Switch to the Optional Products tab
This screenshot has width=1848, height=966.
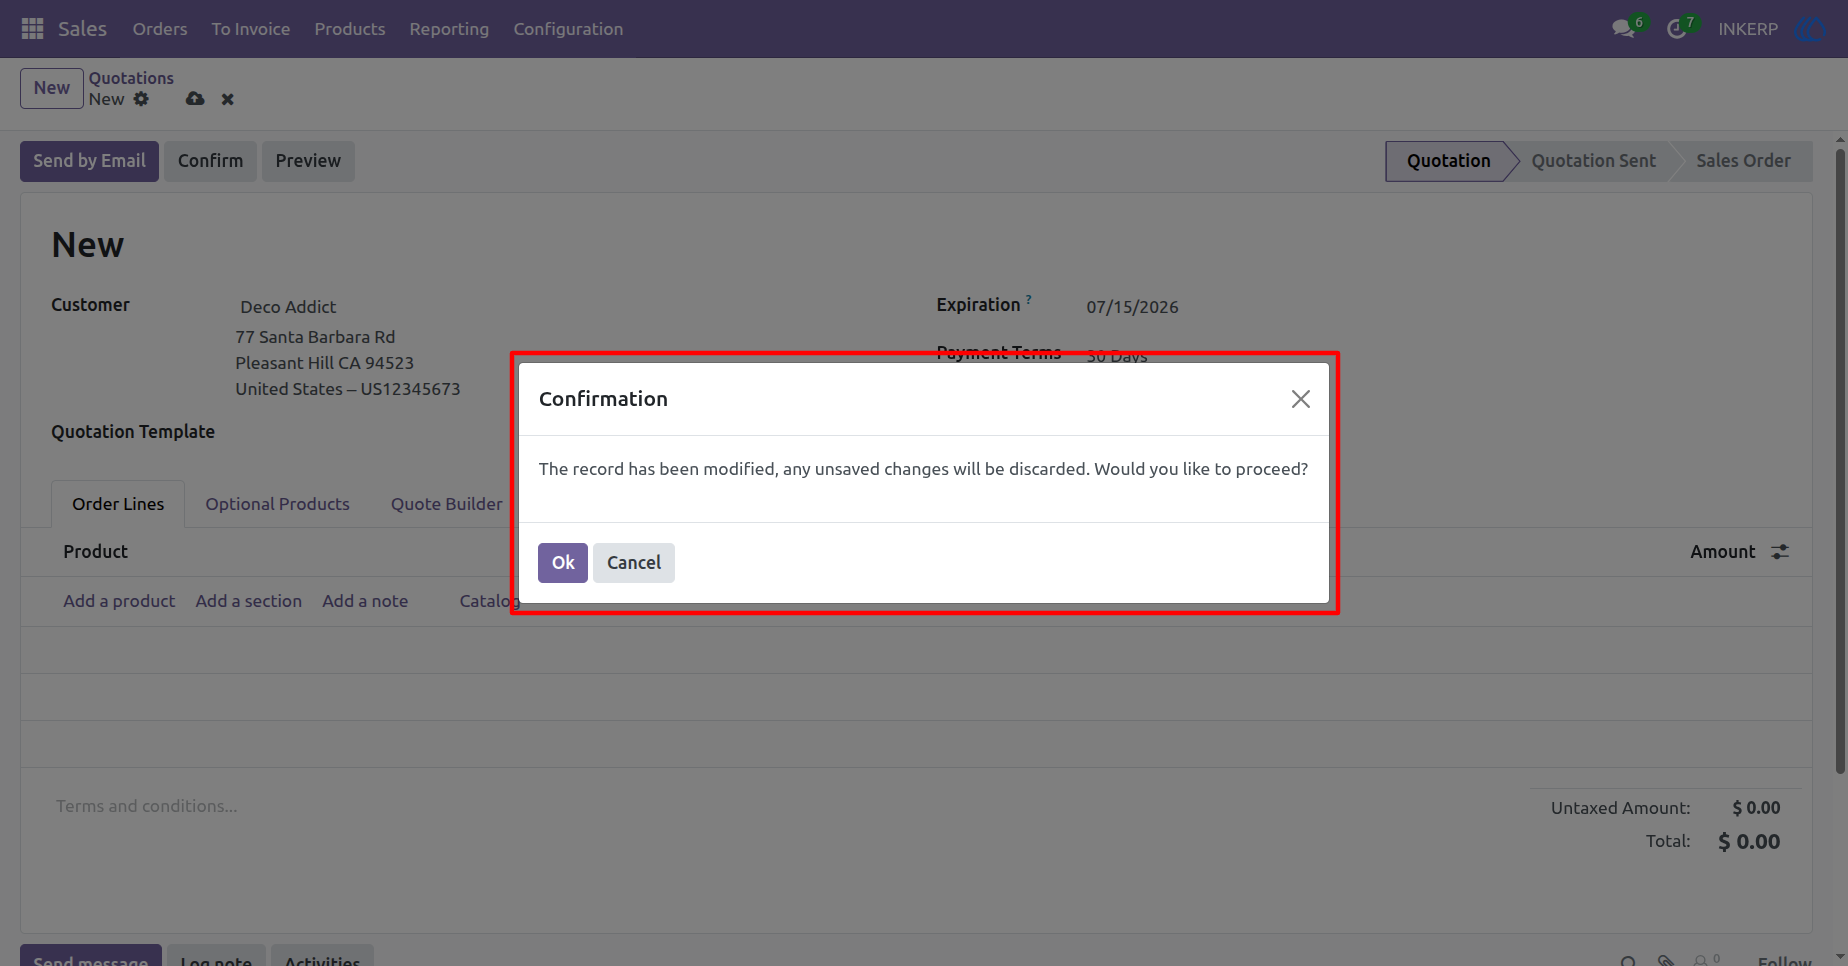click(277, 504)
